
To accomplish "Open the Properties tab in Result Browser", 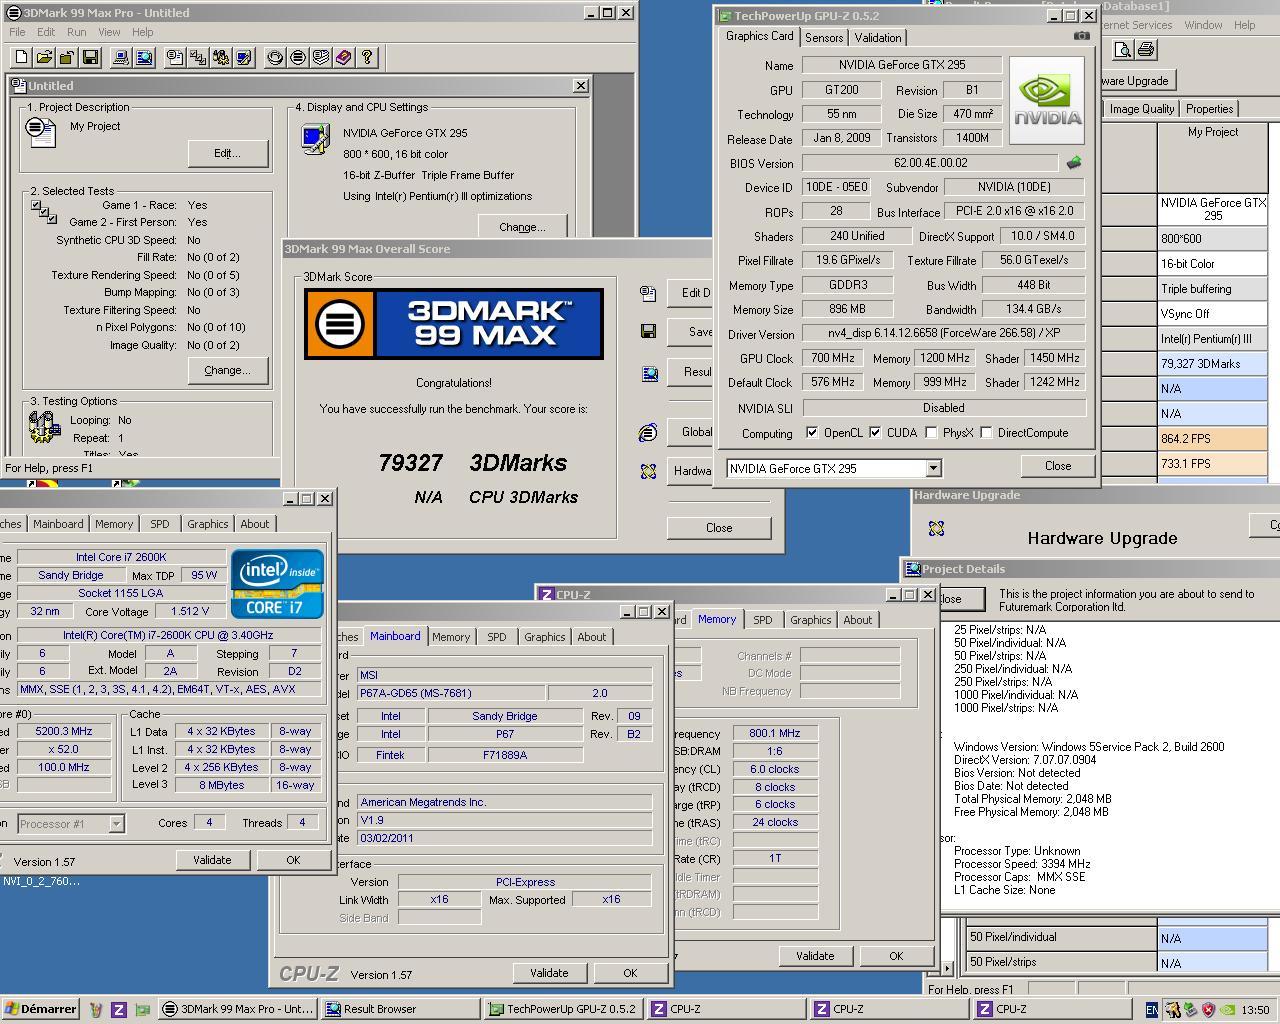I will [1210, 109].
